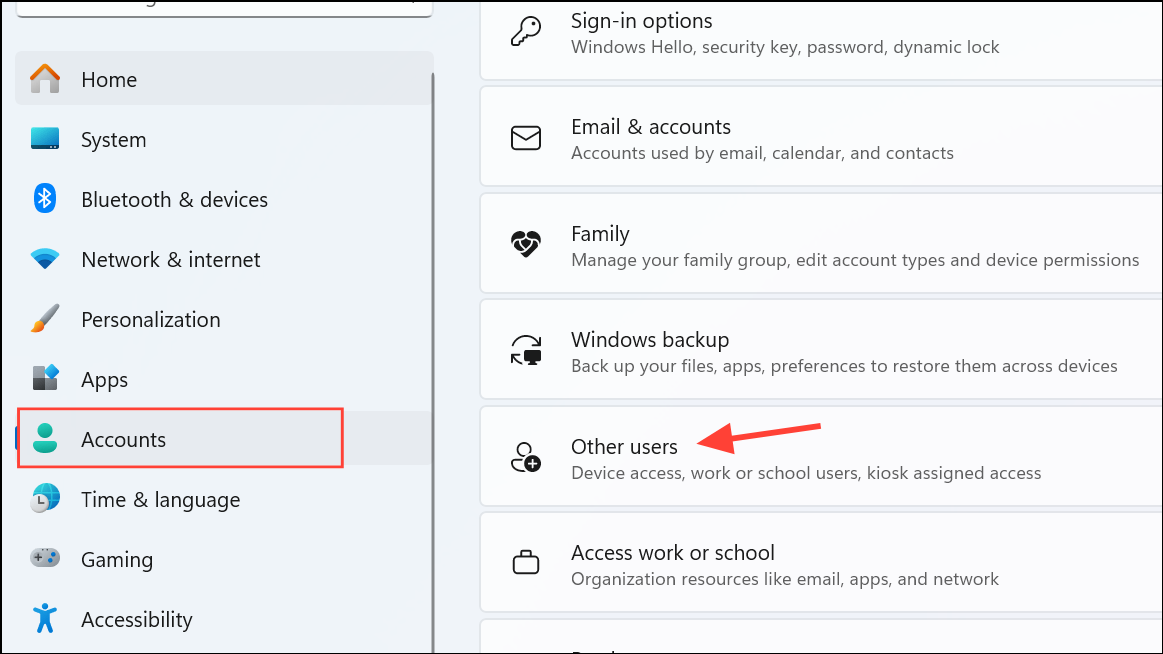
Task: Open Access work or school
Action: pos(821,562)
